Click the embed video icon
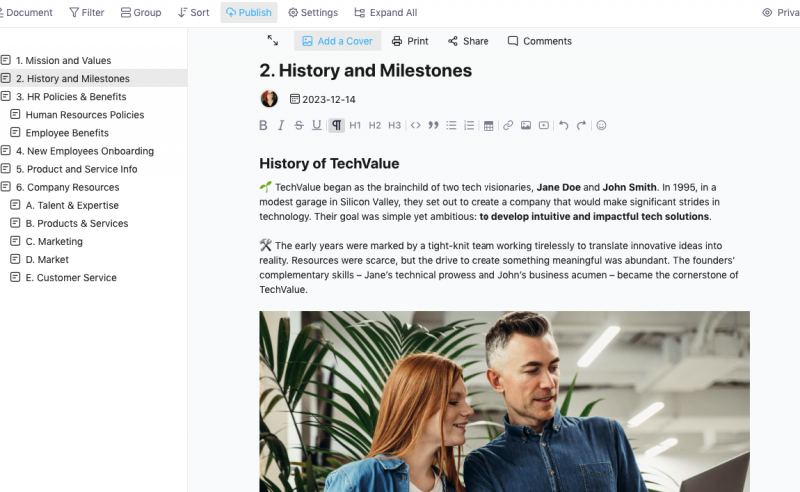Viewport: 800px width, 492px height. coord(544,126)
